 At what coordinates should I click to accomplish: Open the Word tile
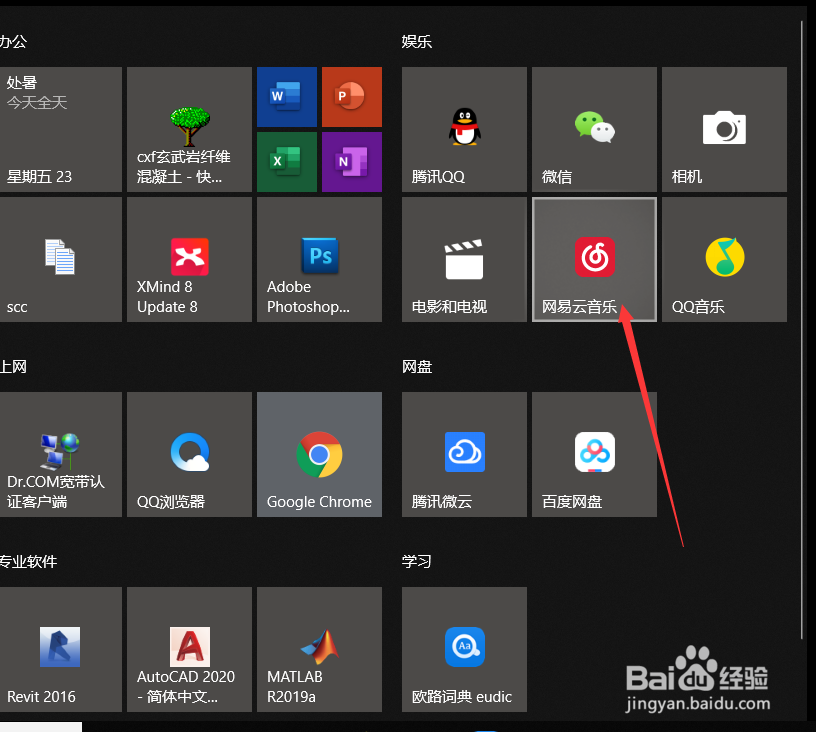(287, 97)
